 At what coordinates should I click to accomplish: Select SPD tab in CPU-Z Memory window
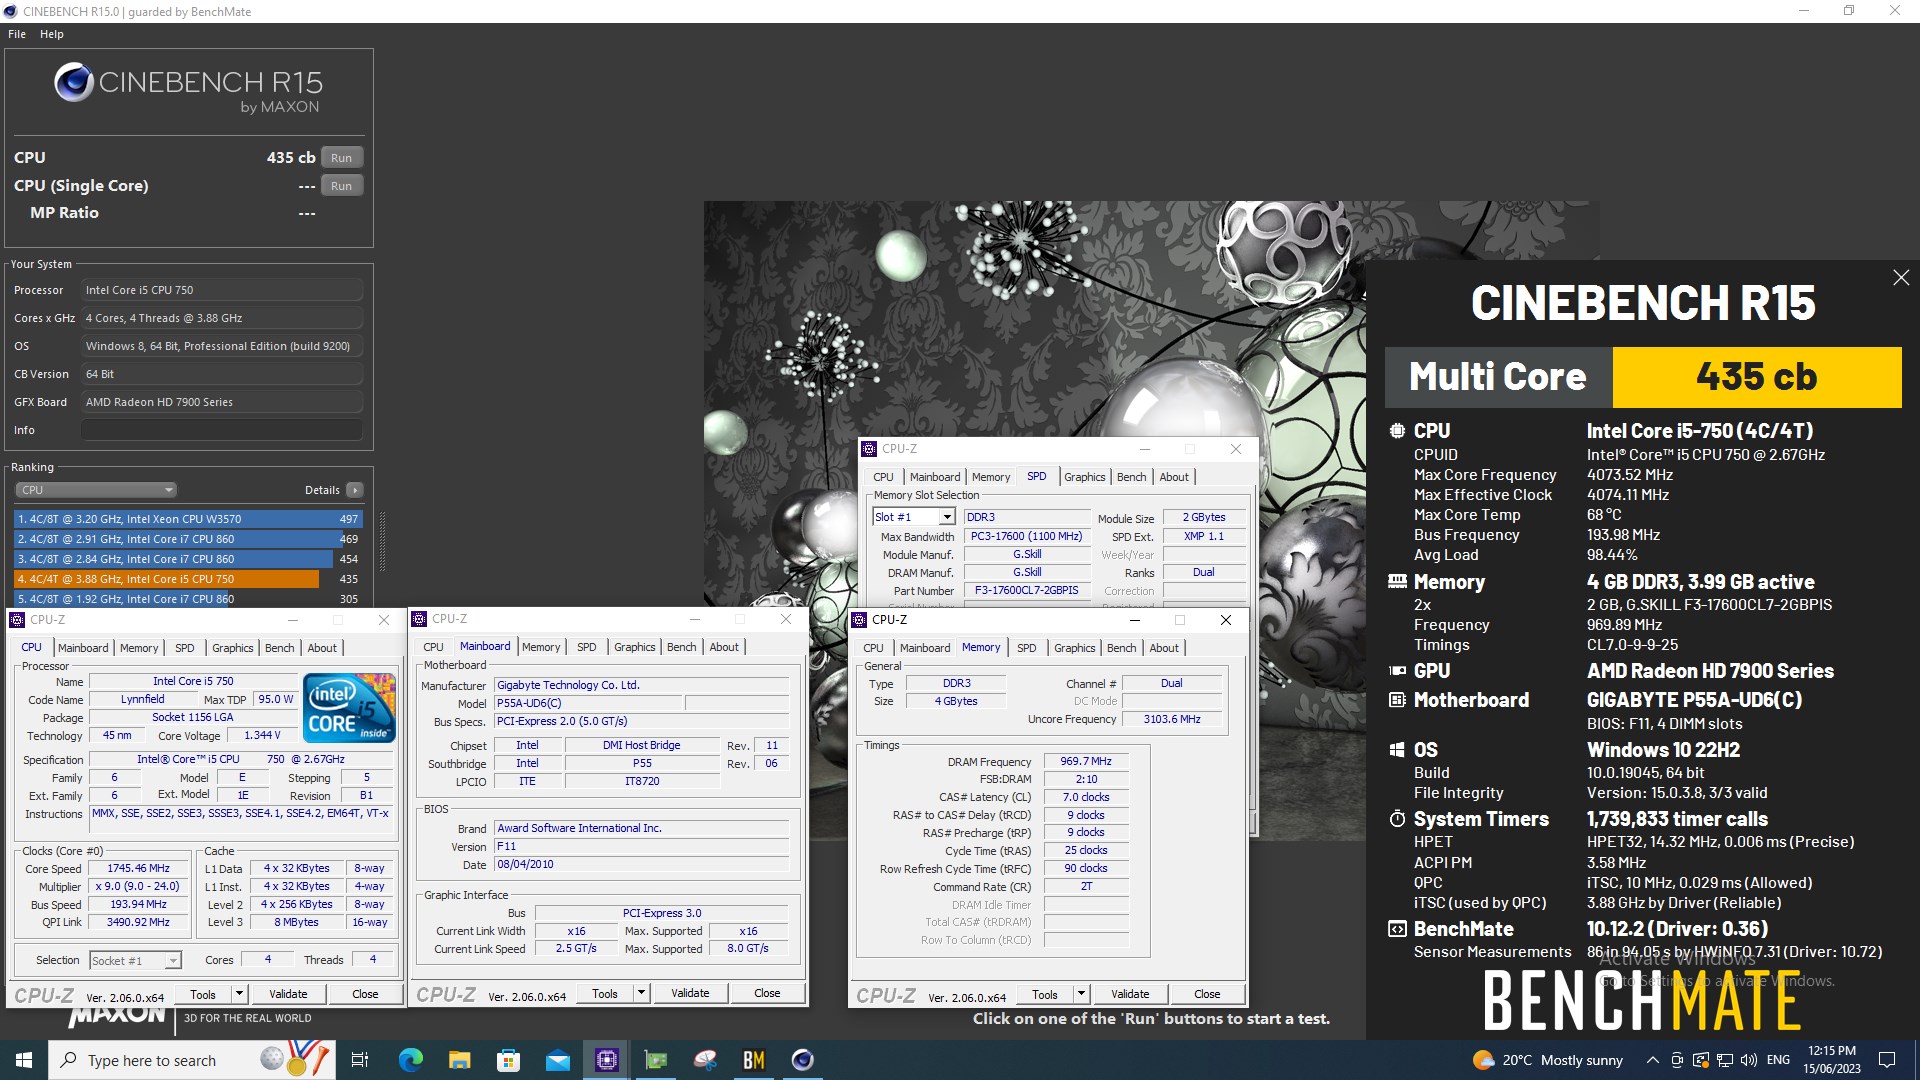(1027, 648)
